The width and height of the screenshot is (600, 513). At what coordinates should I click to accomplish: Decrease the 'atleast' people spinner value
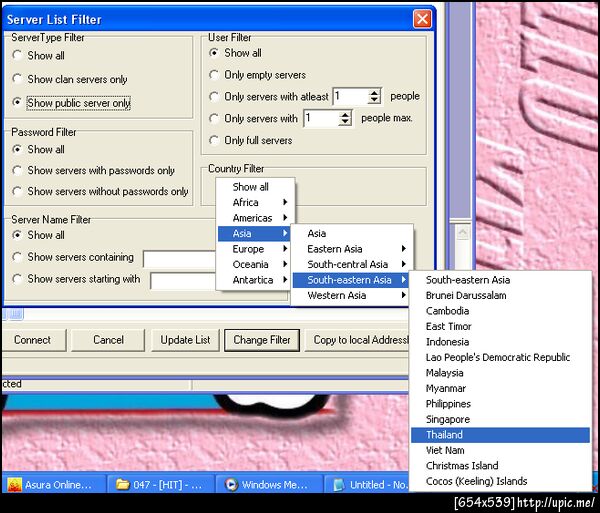click(374, 100)
